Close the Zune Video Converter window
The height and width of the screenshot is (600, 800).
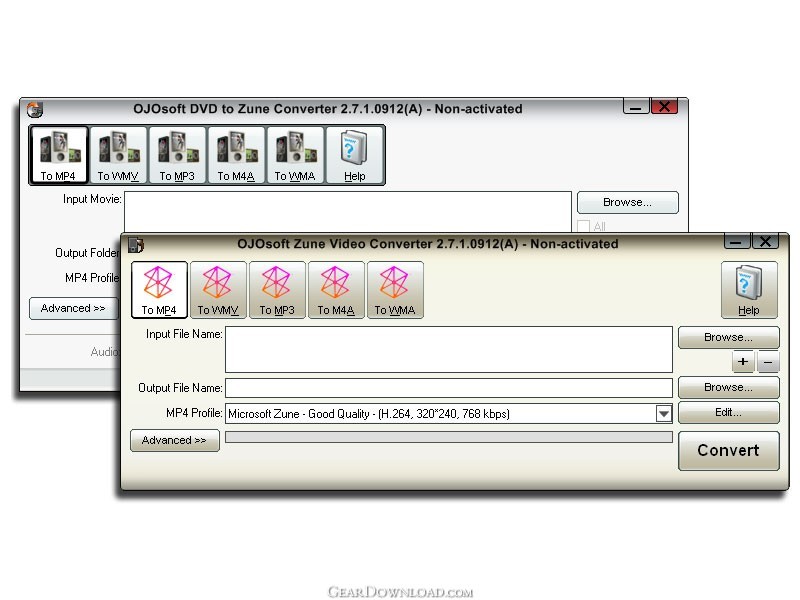765,242
